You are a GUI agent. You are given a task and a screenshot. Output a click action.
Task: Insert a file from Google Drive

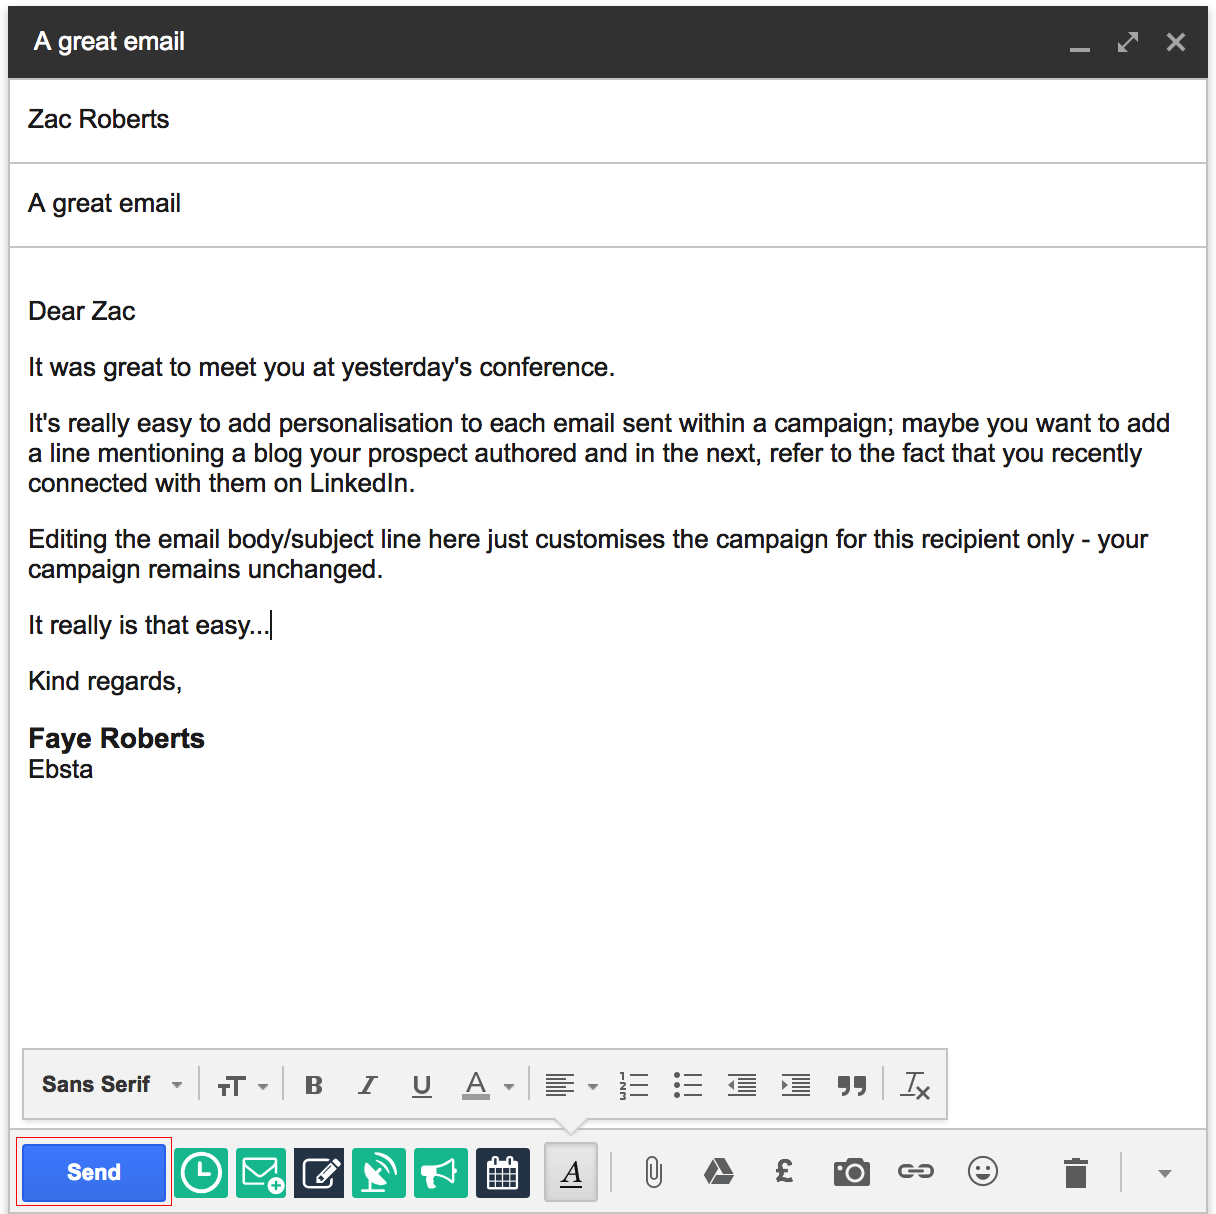click(x=718, y=1172)
